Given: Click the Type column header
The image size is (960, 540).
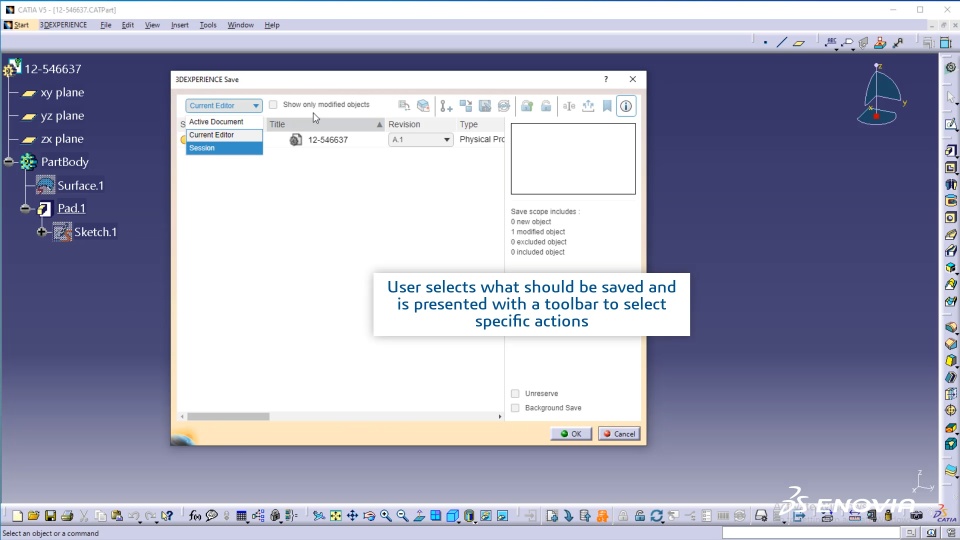Looking at the screenshot, I should point(480,124).
